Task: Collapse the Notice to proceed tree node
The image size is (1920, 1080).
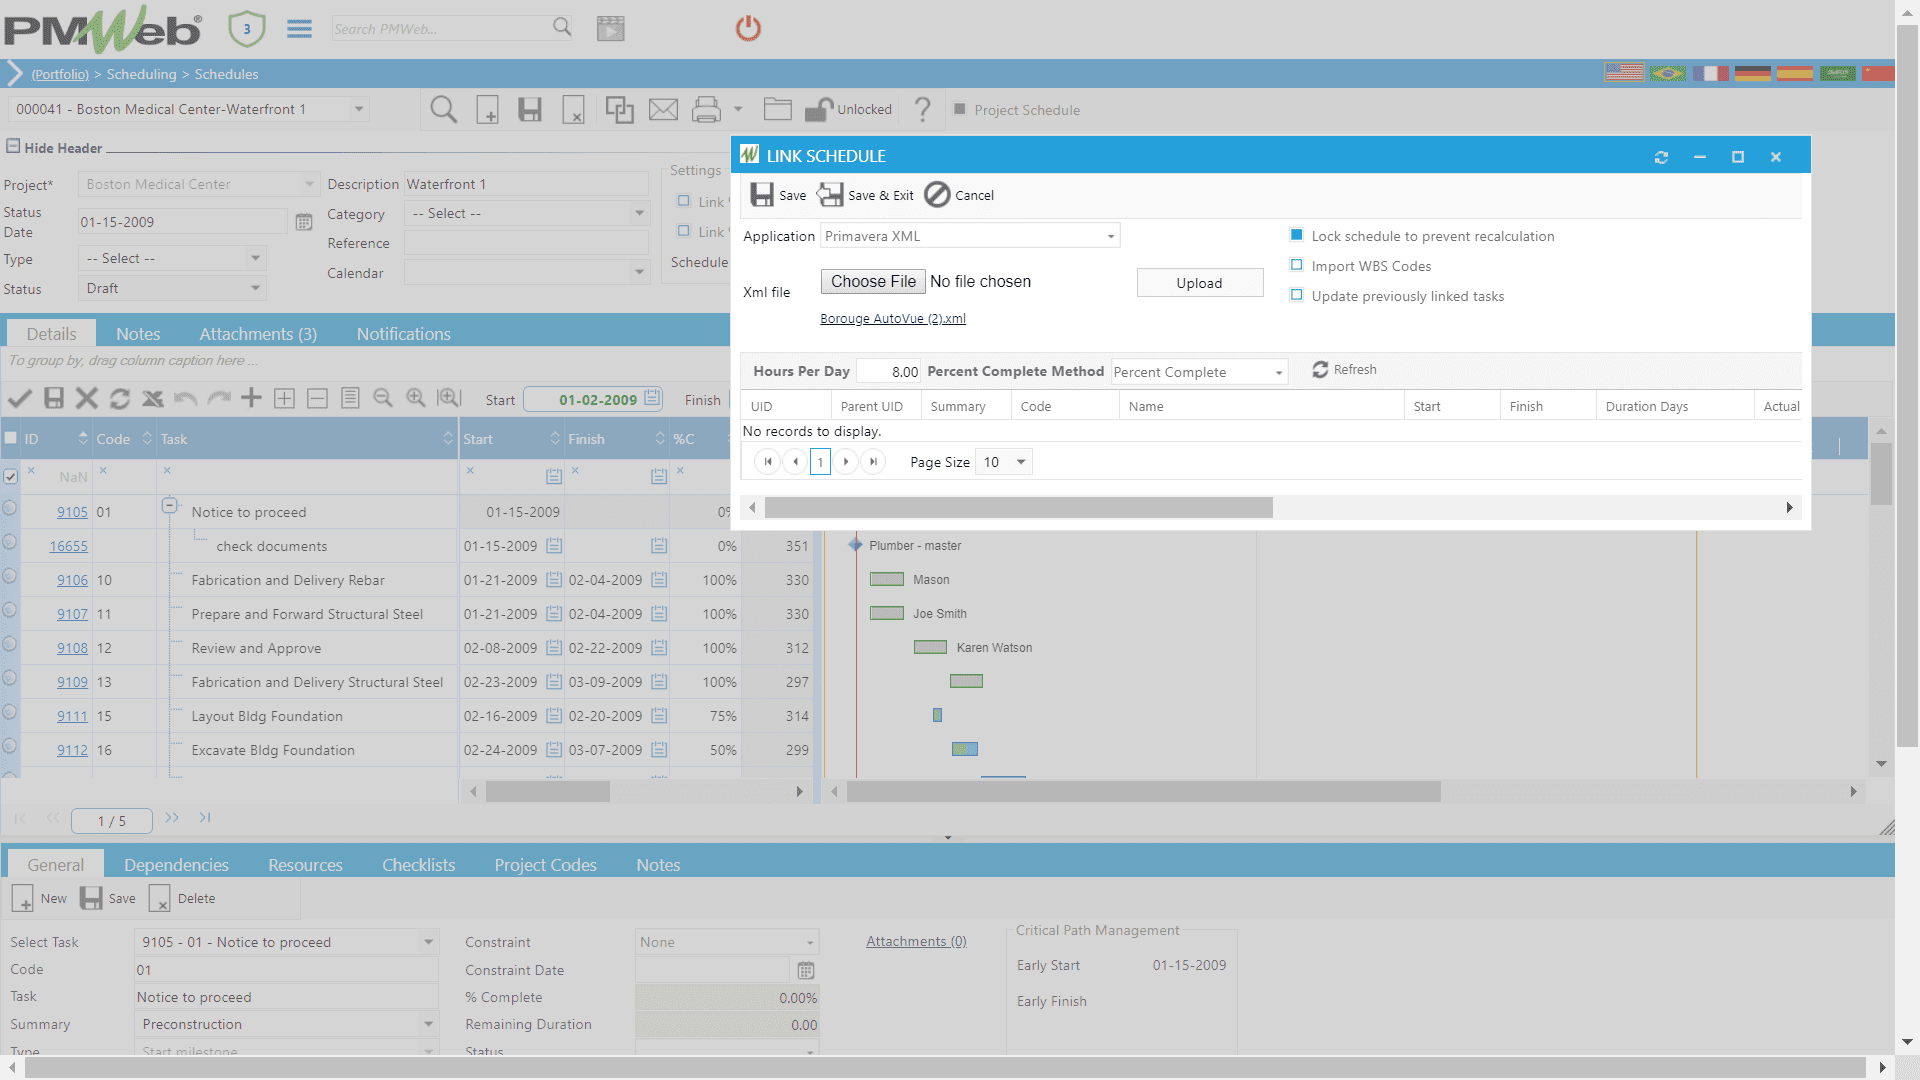Action: (x=169, y=506)
